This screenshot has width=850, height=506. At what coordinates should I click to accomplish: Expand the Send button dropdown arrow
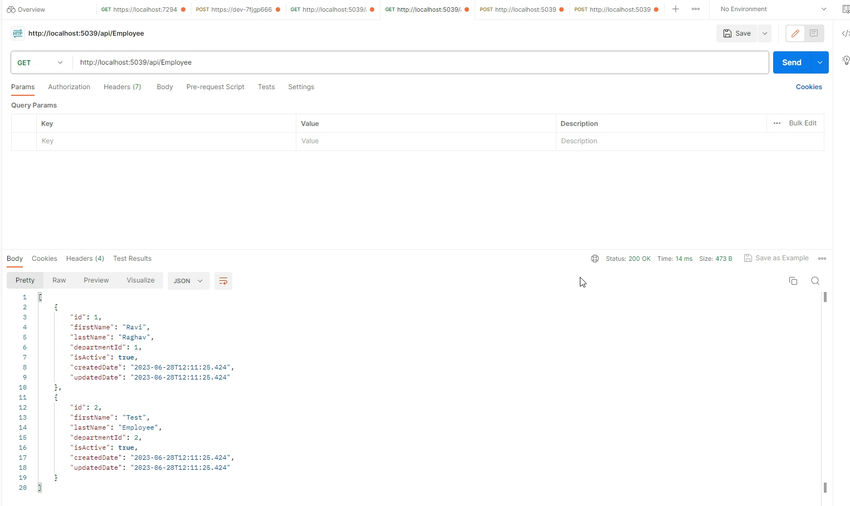pos(820,62)
